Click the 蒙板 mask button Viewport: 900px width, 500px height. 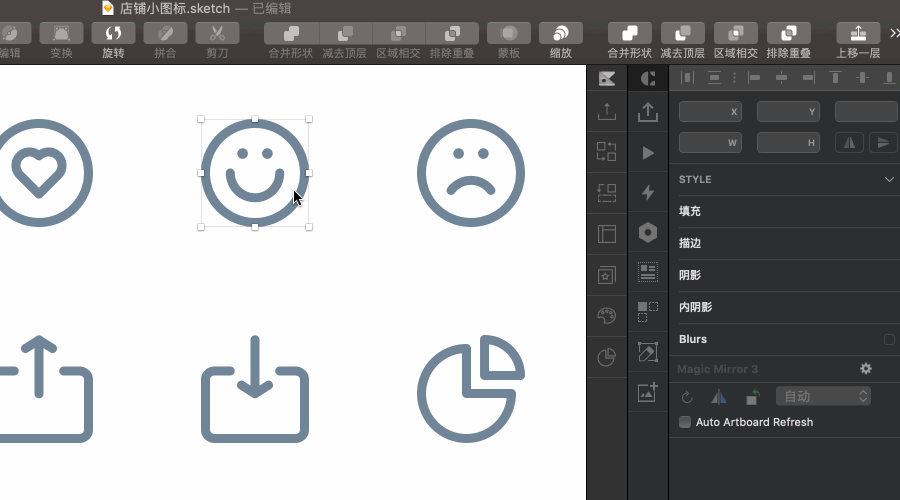click(509, 33)
